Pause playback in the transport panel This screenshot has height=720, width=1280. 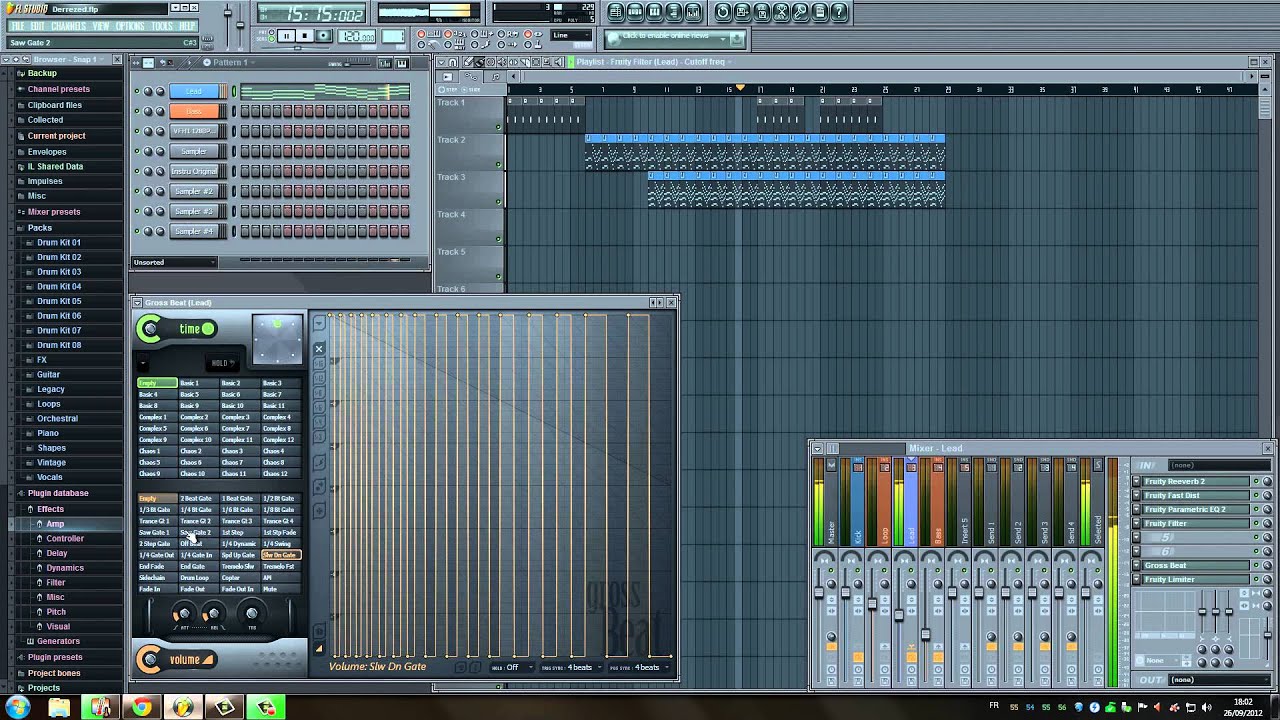click(286, 36)
